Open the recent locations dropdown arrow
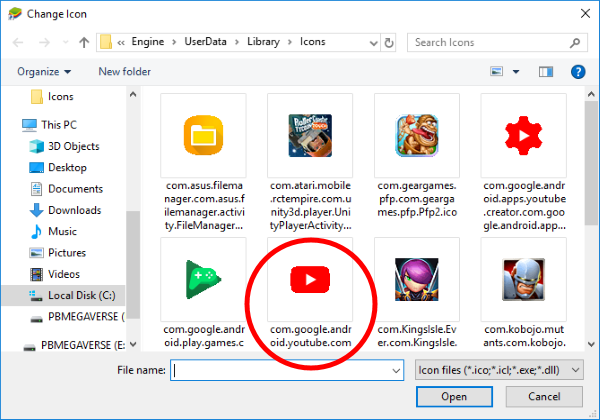The image size is (600, 420). tap(65, 42)
